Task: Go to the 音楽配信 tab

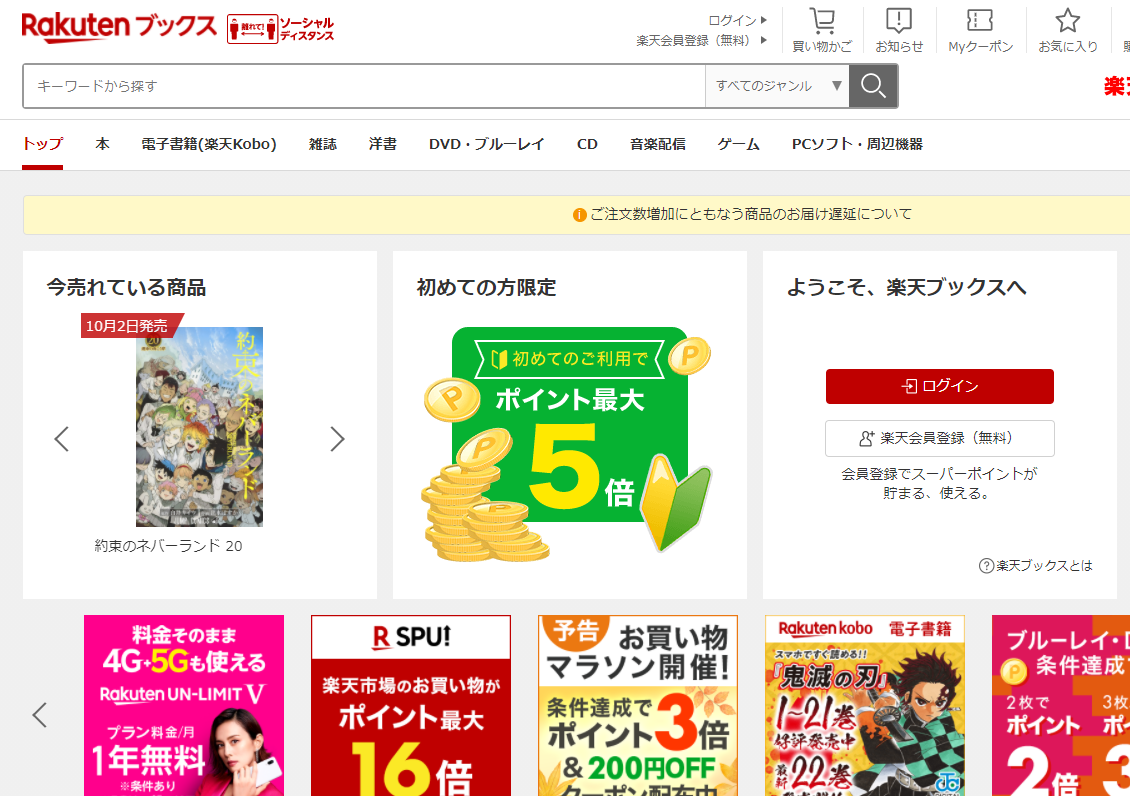Action: [x=657, y=144]
